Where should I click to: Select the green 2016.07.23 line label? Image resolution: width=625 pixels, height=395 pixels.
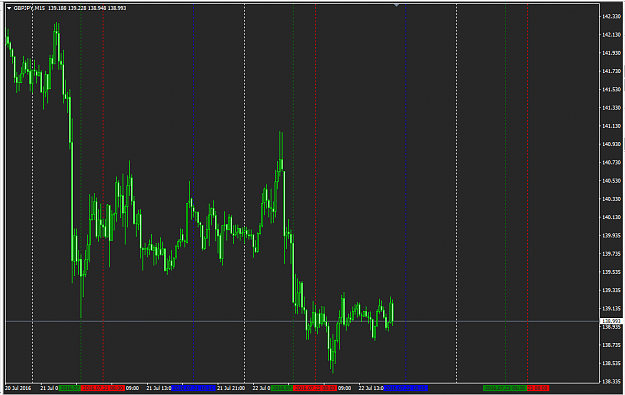click(505, 388)
